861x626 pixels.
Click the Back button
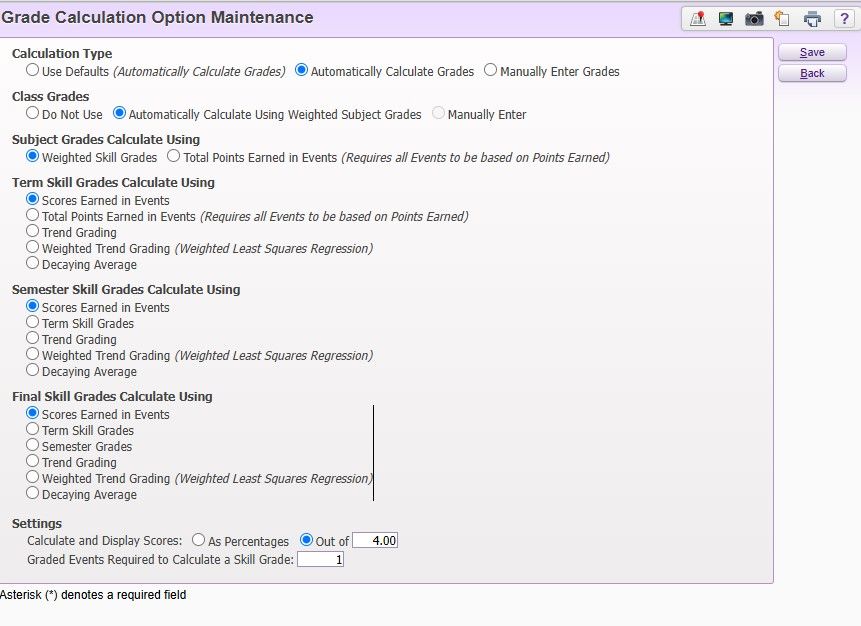pyautogui.click(x=812, y=73)
